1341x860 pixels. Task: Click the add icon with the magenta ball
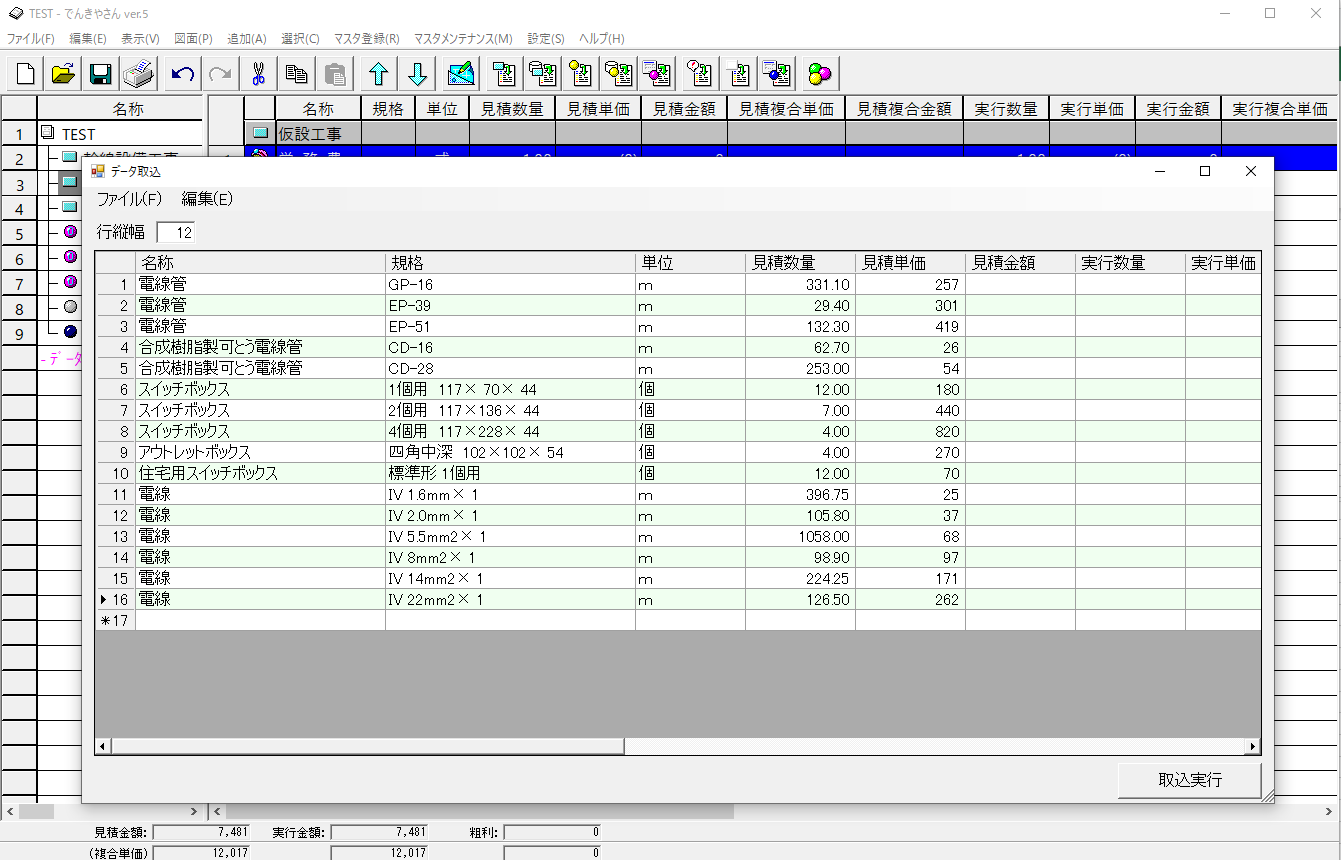coord(657,74)
